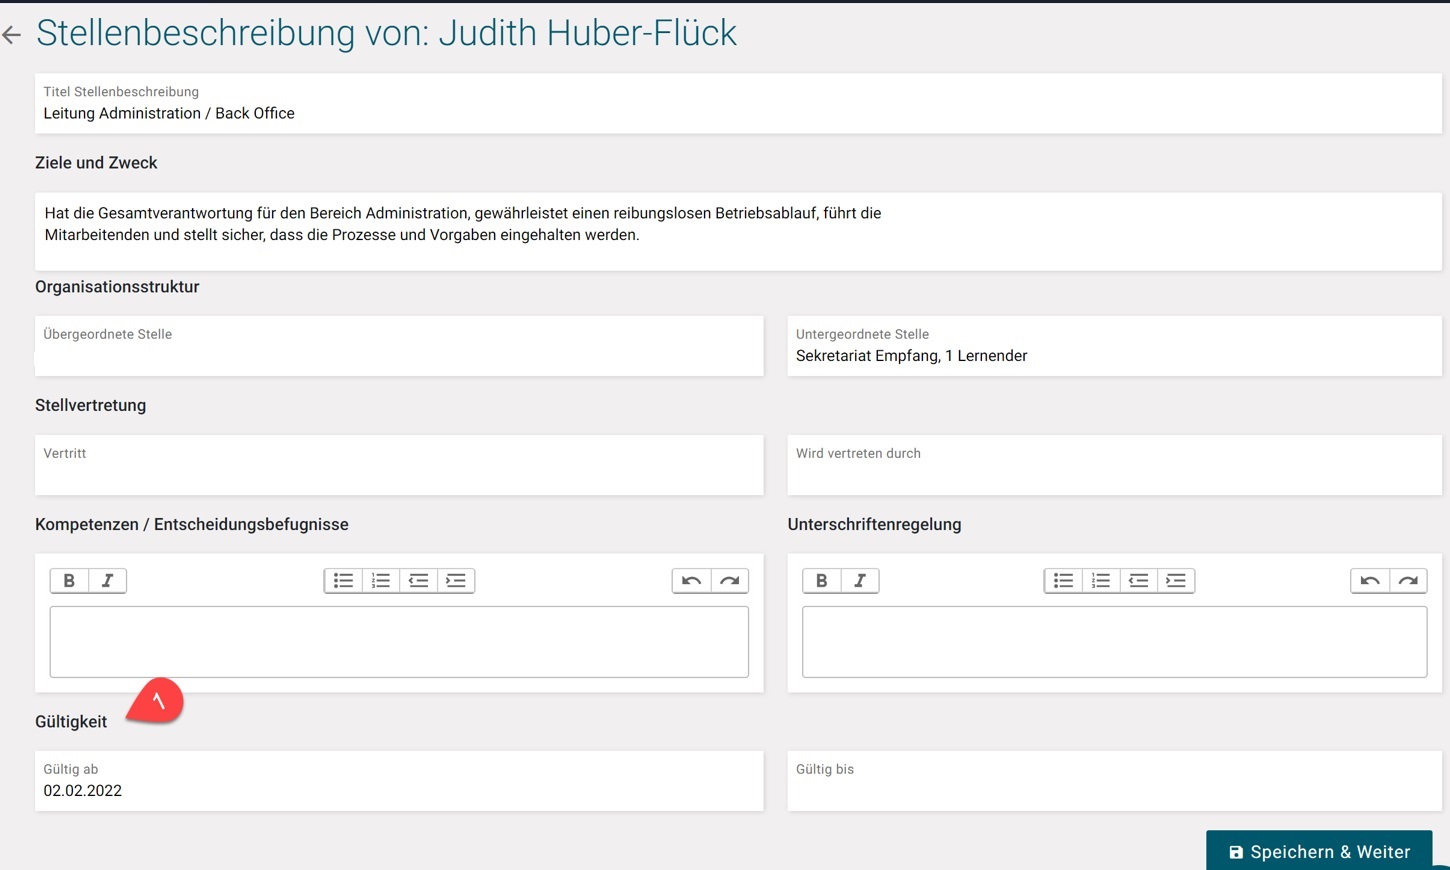
Task: Click the Speichern & Weiter button
Action: pos(1319,851)
